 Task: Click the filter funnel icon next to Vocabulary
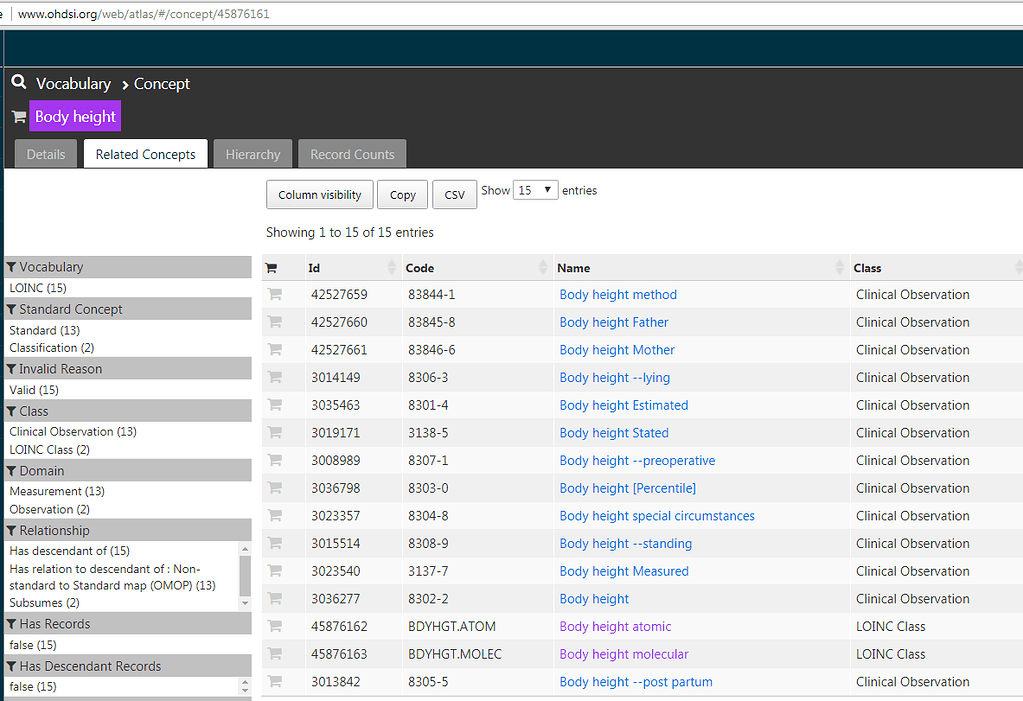pos(10,267)
